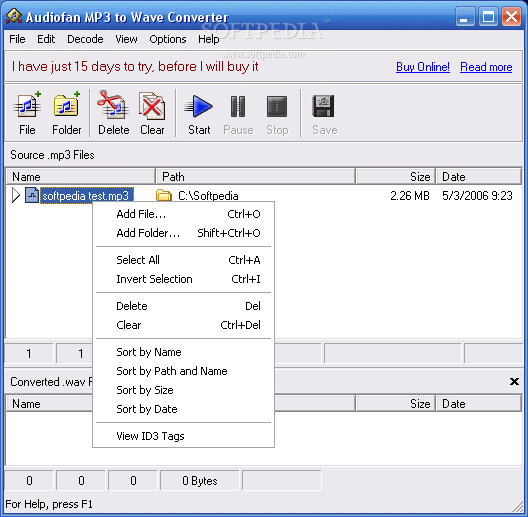Follow the Read more link
This screenshot has height=517, width=528.
coord(486,67)
